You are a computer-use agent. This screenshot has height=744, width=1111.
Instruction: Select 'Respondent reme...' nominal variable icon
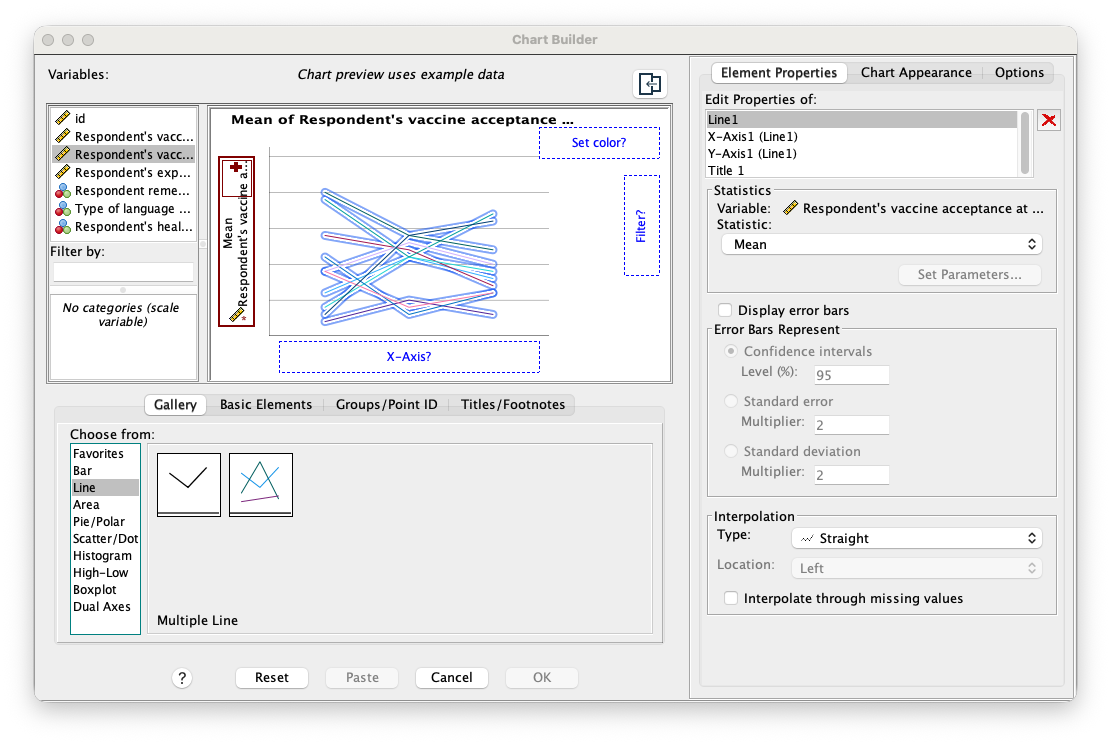click(x=62, y=191)
